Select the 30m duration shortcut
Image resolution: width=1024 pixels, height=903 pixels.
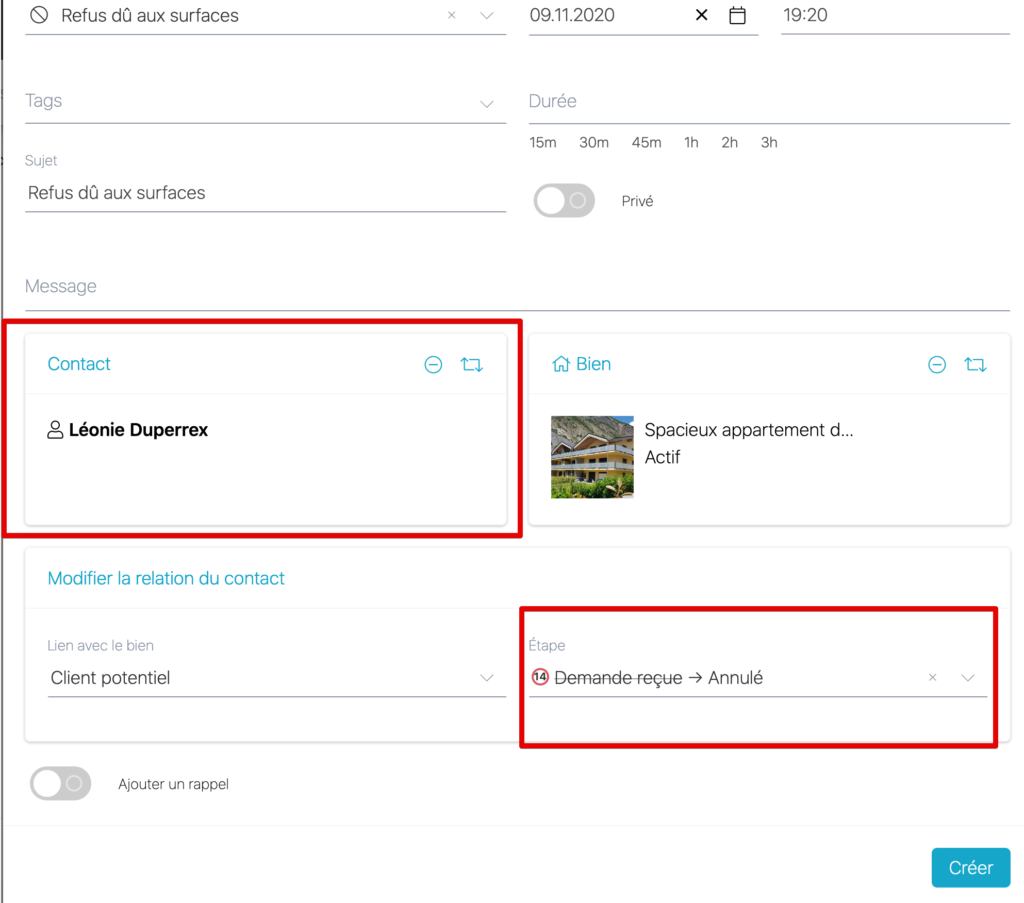click(594, 143)
